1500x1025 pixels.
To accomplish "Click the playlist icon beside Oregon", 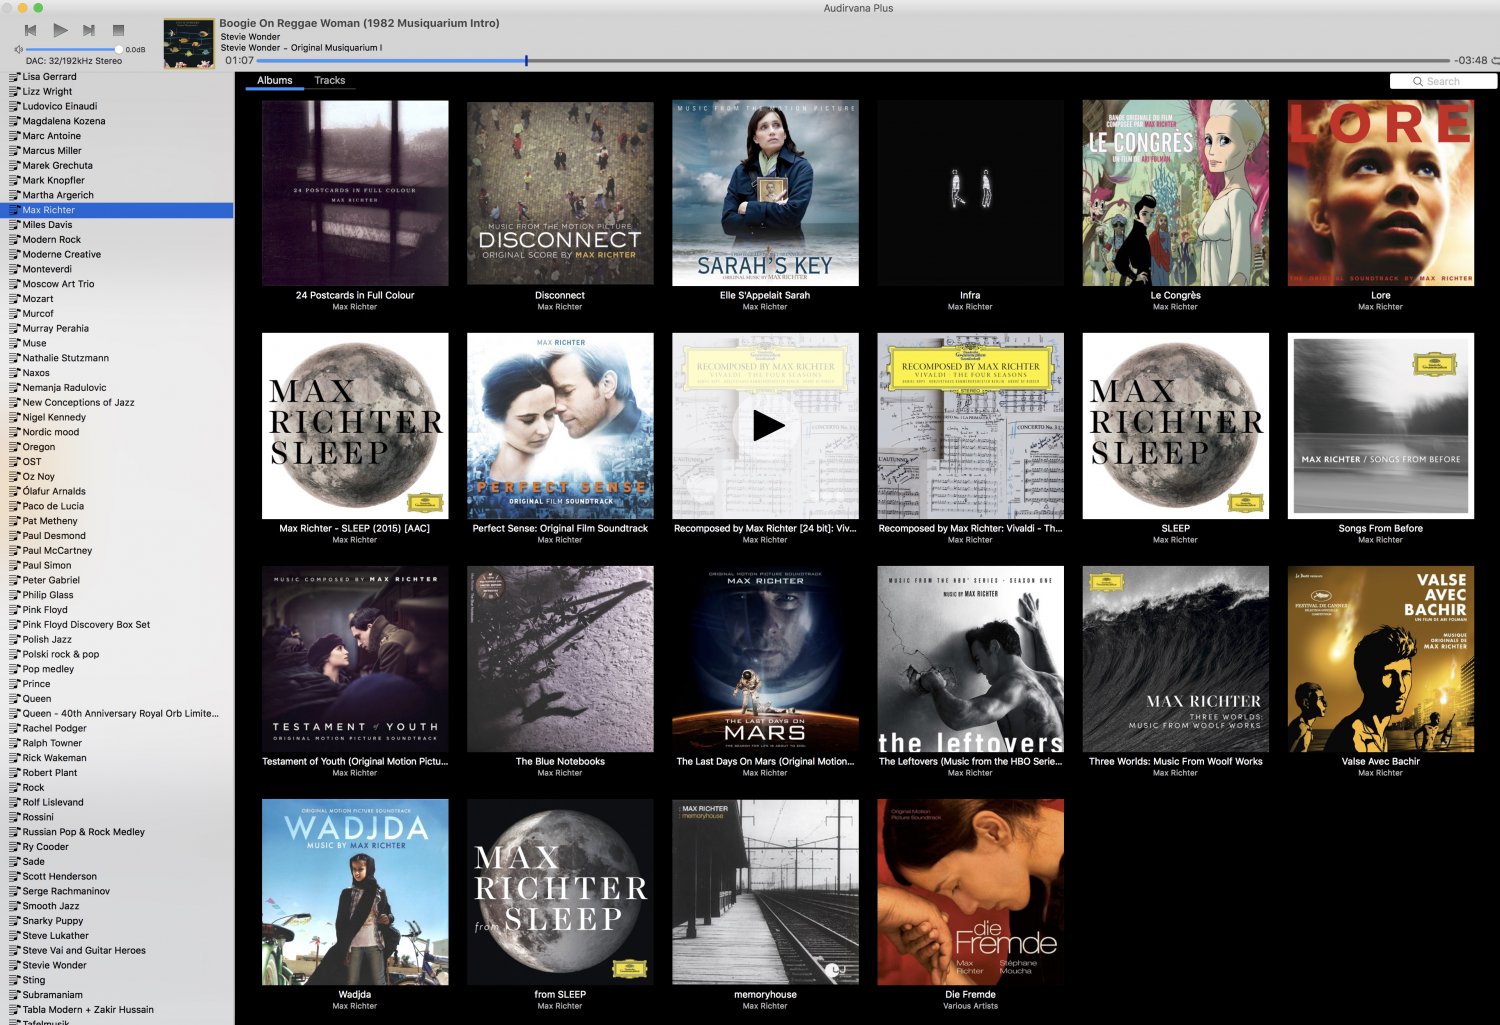I will point(14,447).
